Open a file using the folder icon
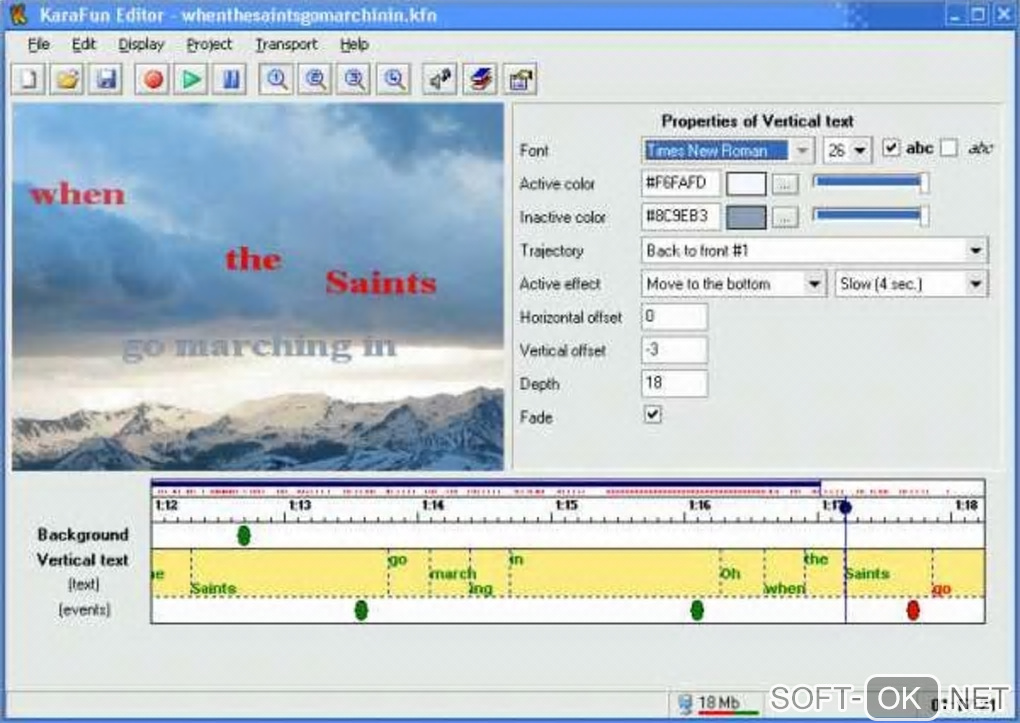This screenshot has width=1020, height=723. (67, 79)
